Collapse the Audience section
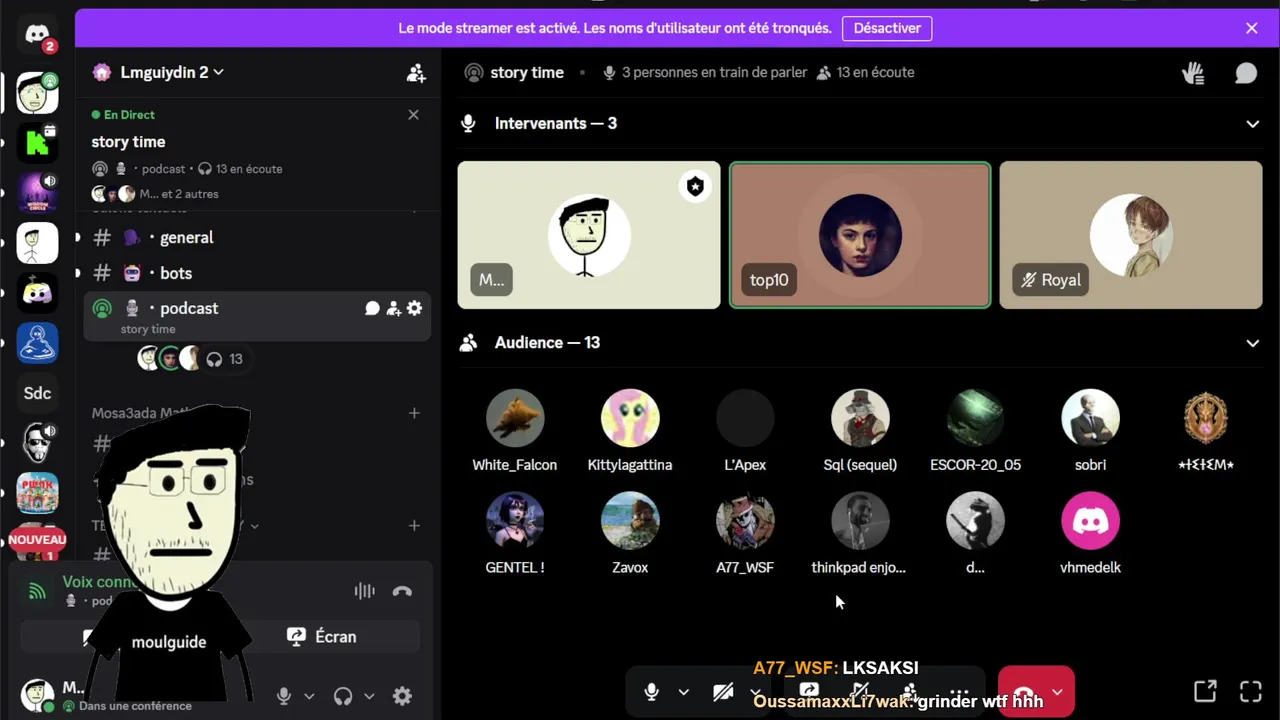The width and height of the screenshot is (1280, 720). 1252,343
